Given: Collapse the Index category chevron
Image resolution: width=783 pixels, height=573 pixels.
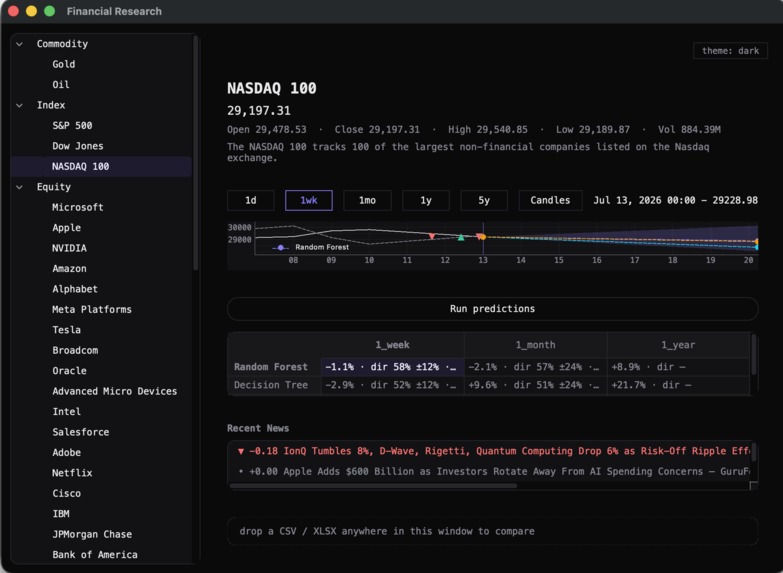Looking at the screenshot, I should point(19,105).
